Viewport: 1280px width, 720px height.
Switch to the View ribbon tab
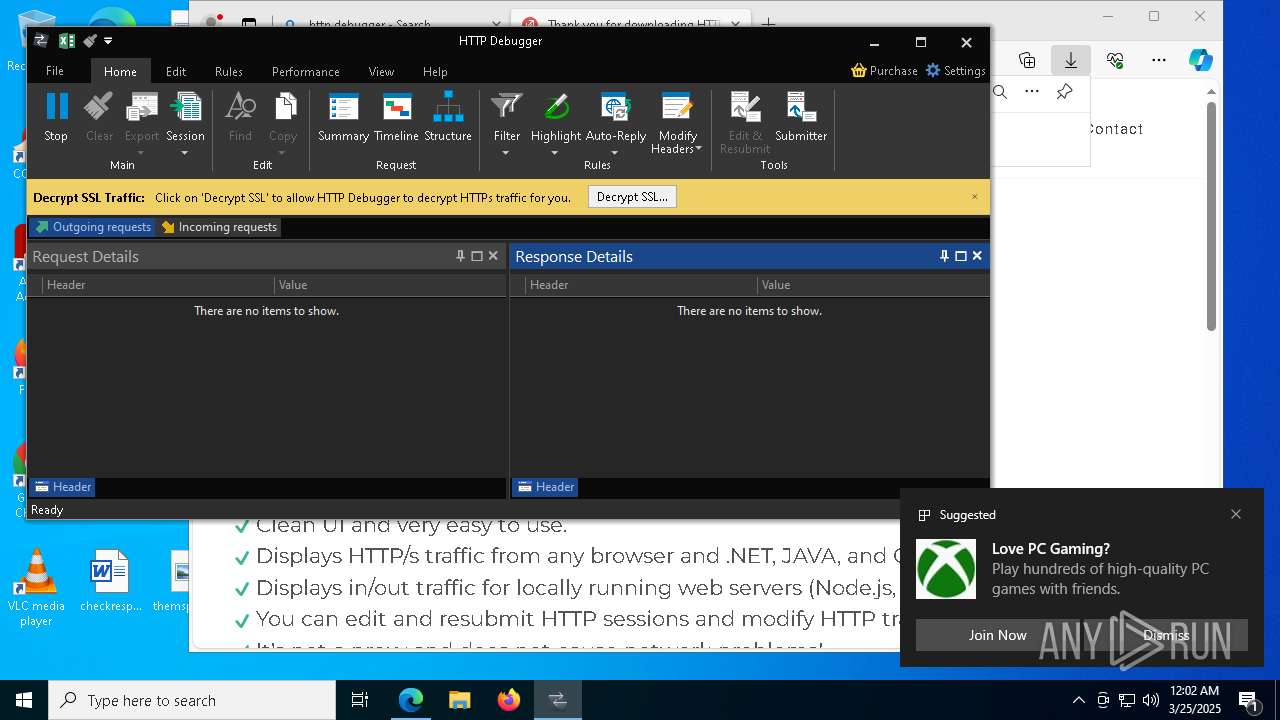coord(381,71)
